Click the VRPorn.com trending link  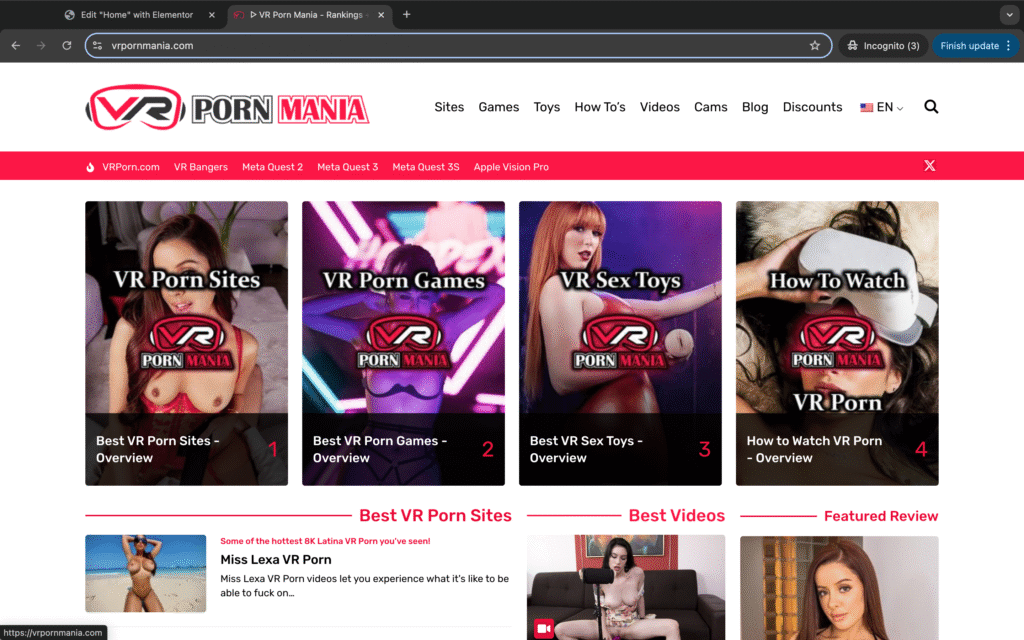tap(131, 167)
